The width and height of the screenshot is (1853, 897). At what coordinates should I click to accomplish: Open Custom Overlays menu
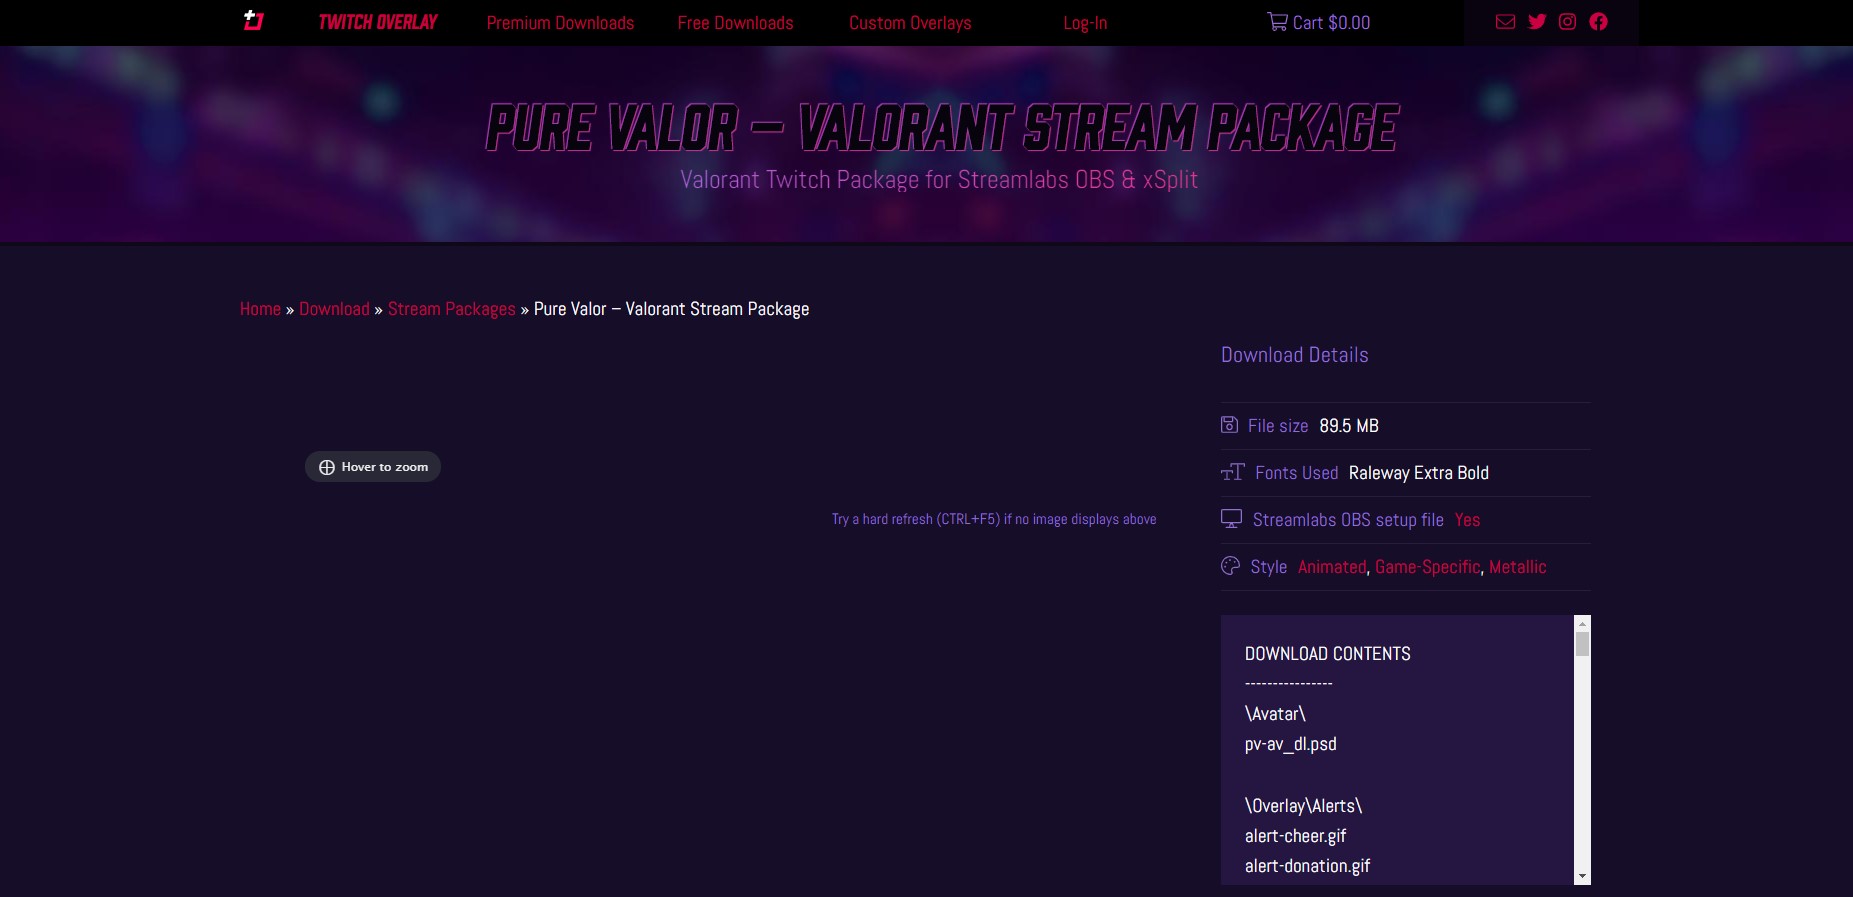tap(910, 23)
